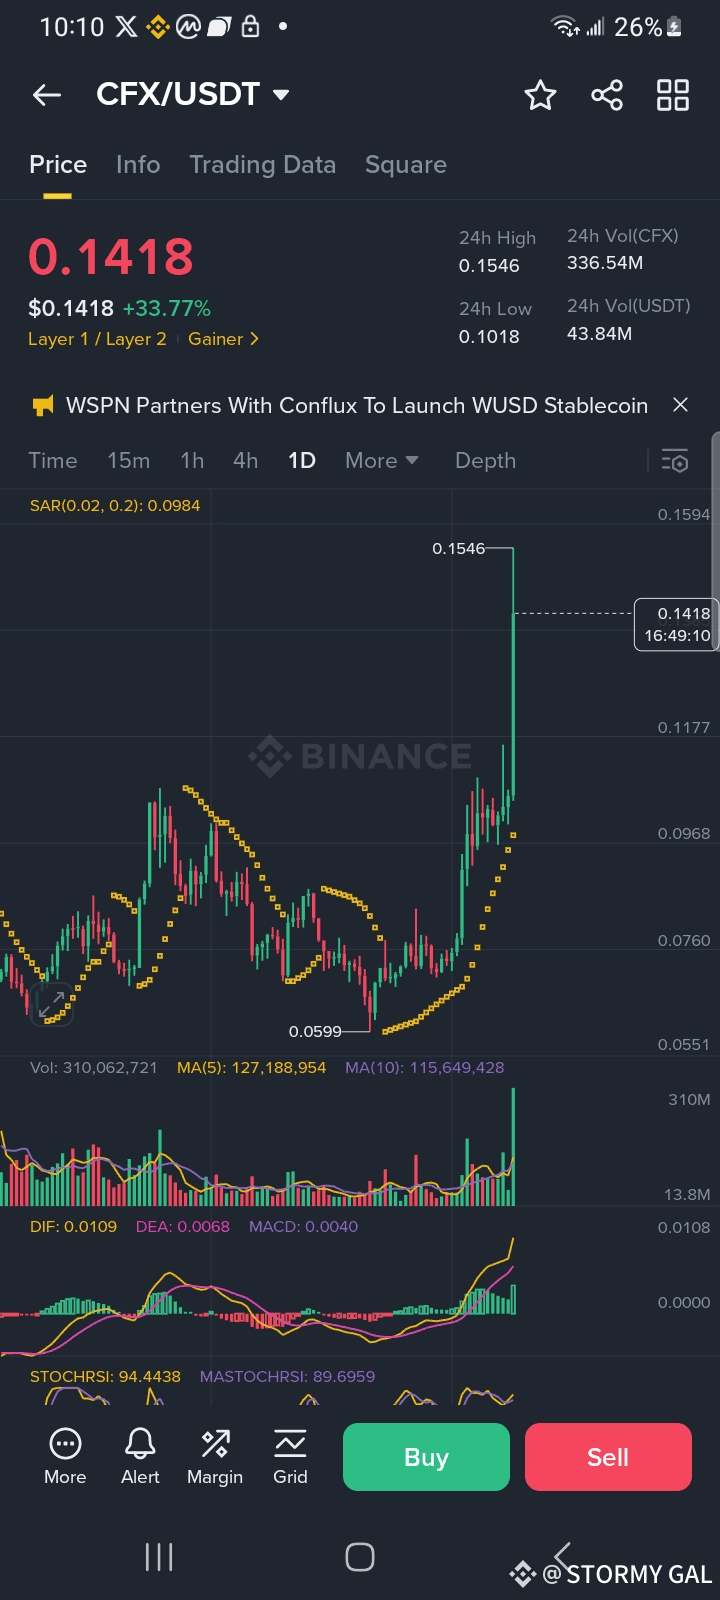Tap the scrollbar handle at right edge
The width and height of the screenshot is (720, 1600).
(715, 541)
